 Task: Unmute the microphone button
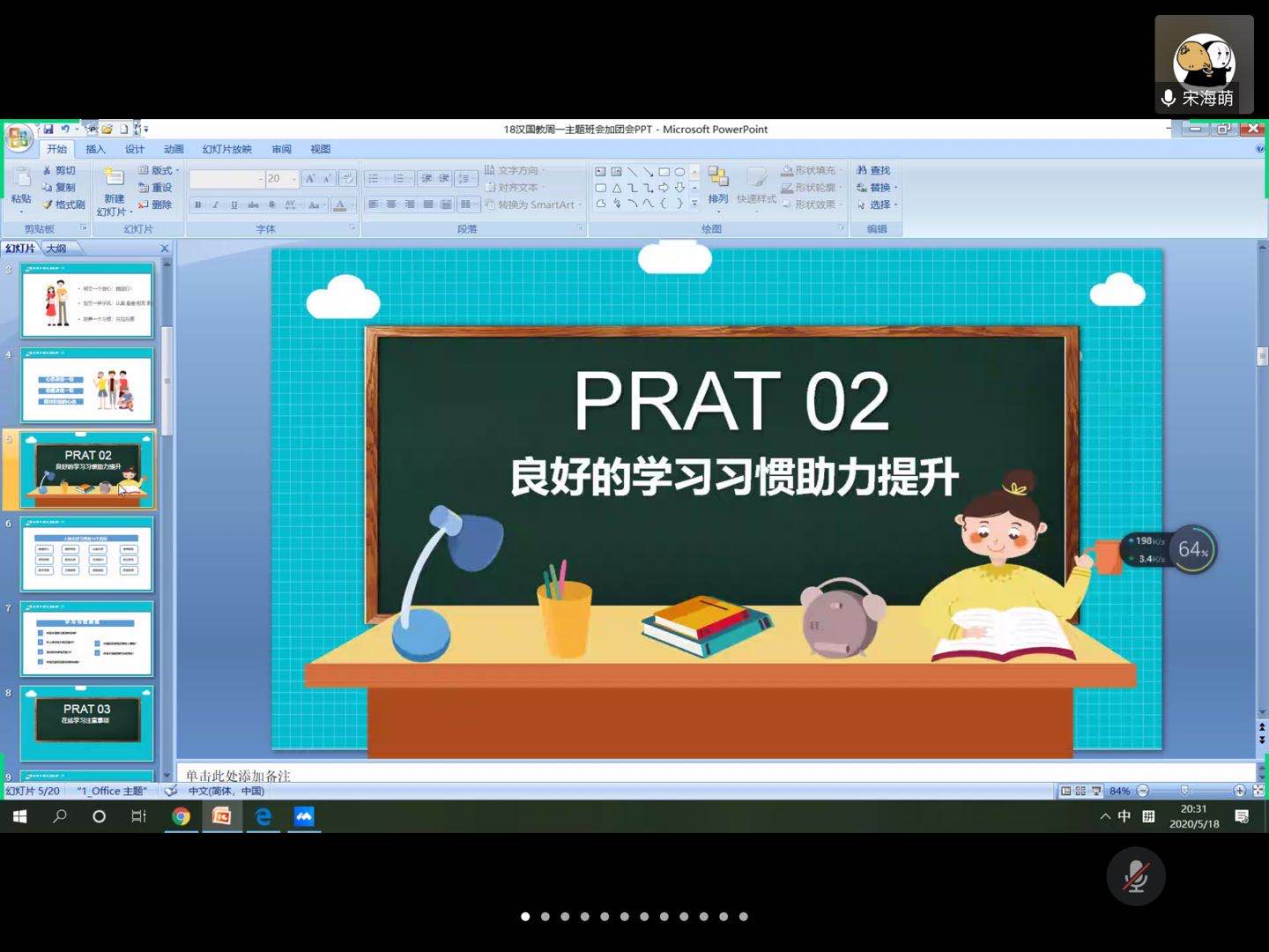(1135, 877)
